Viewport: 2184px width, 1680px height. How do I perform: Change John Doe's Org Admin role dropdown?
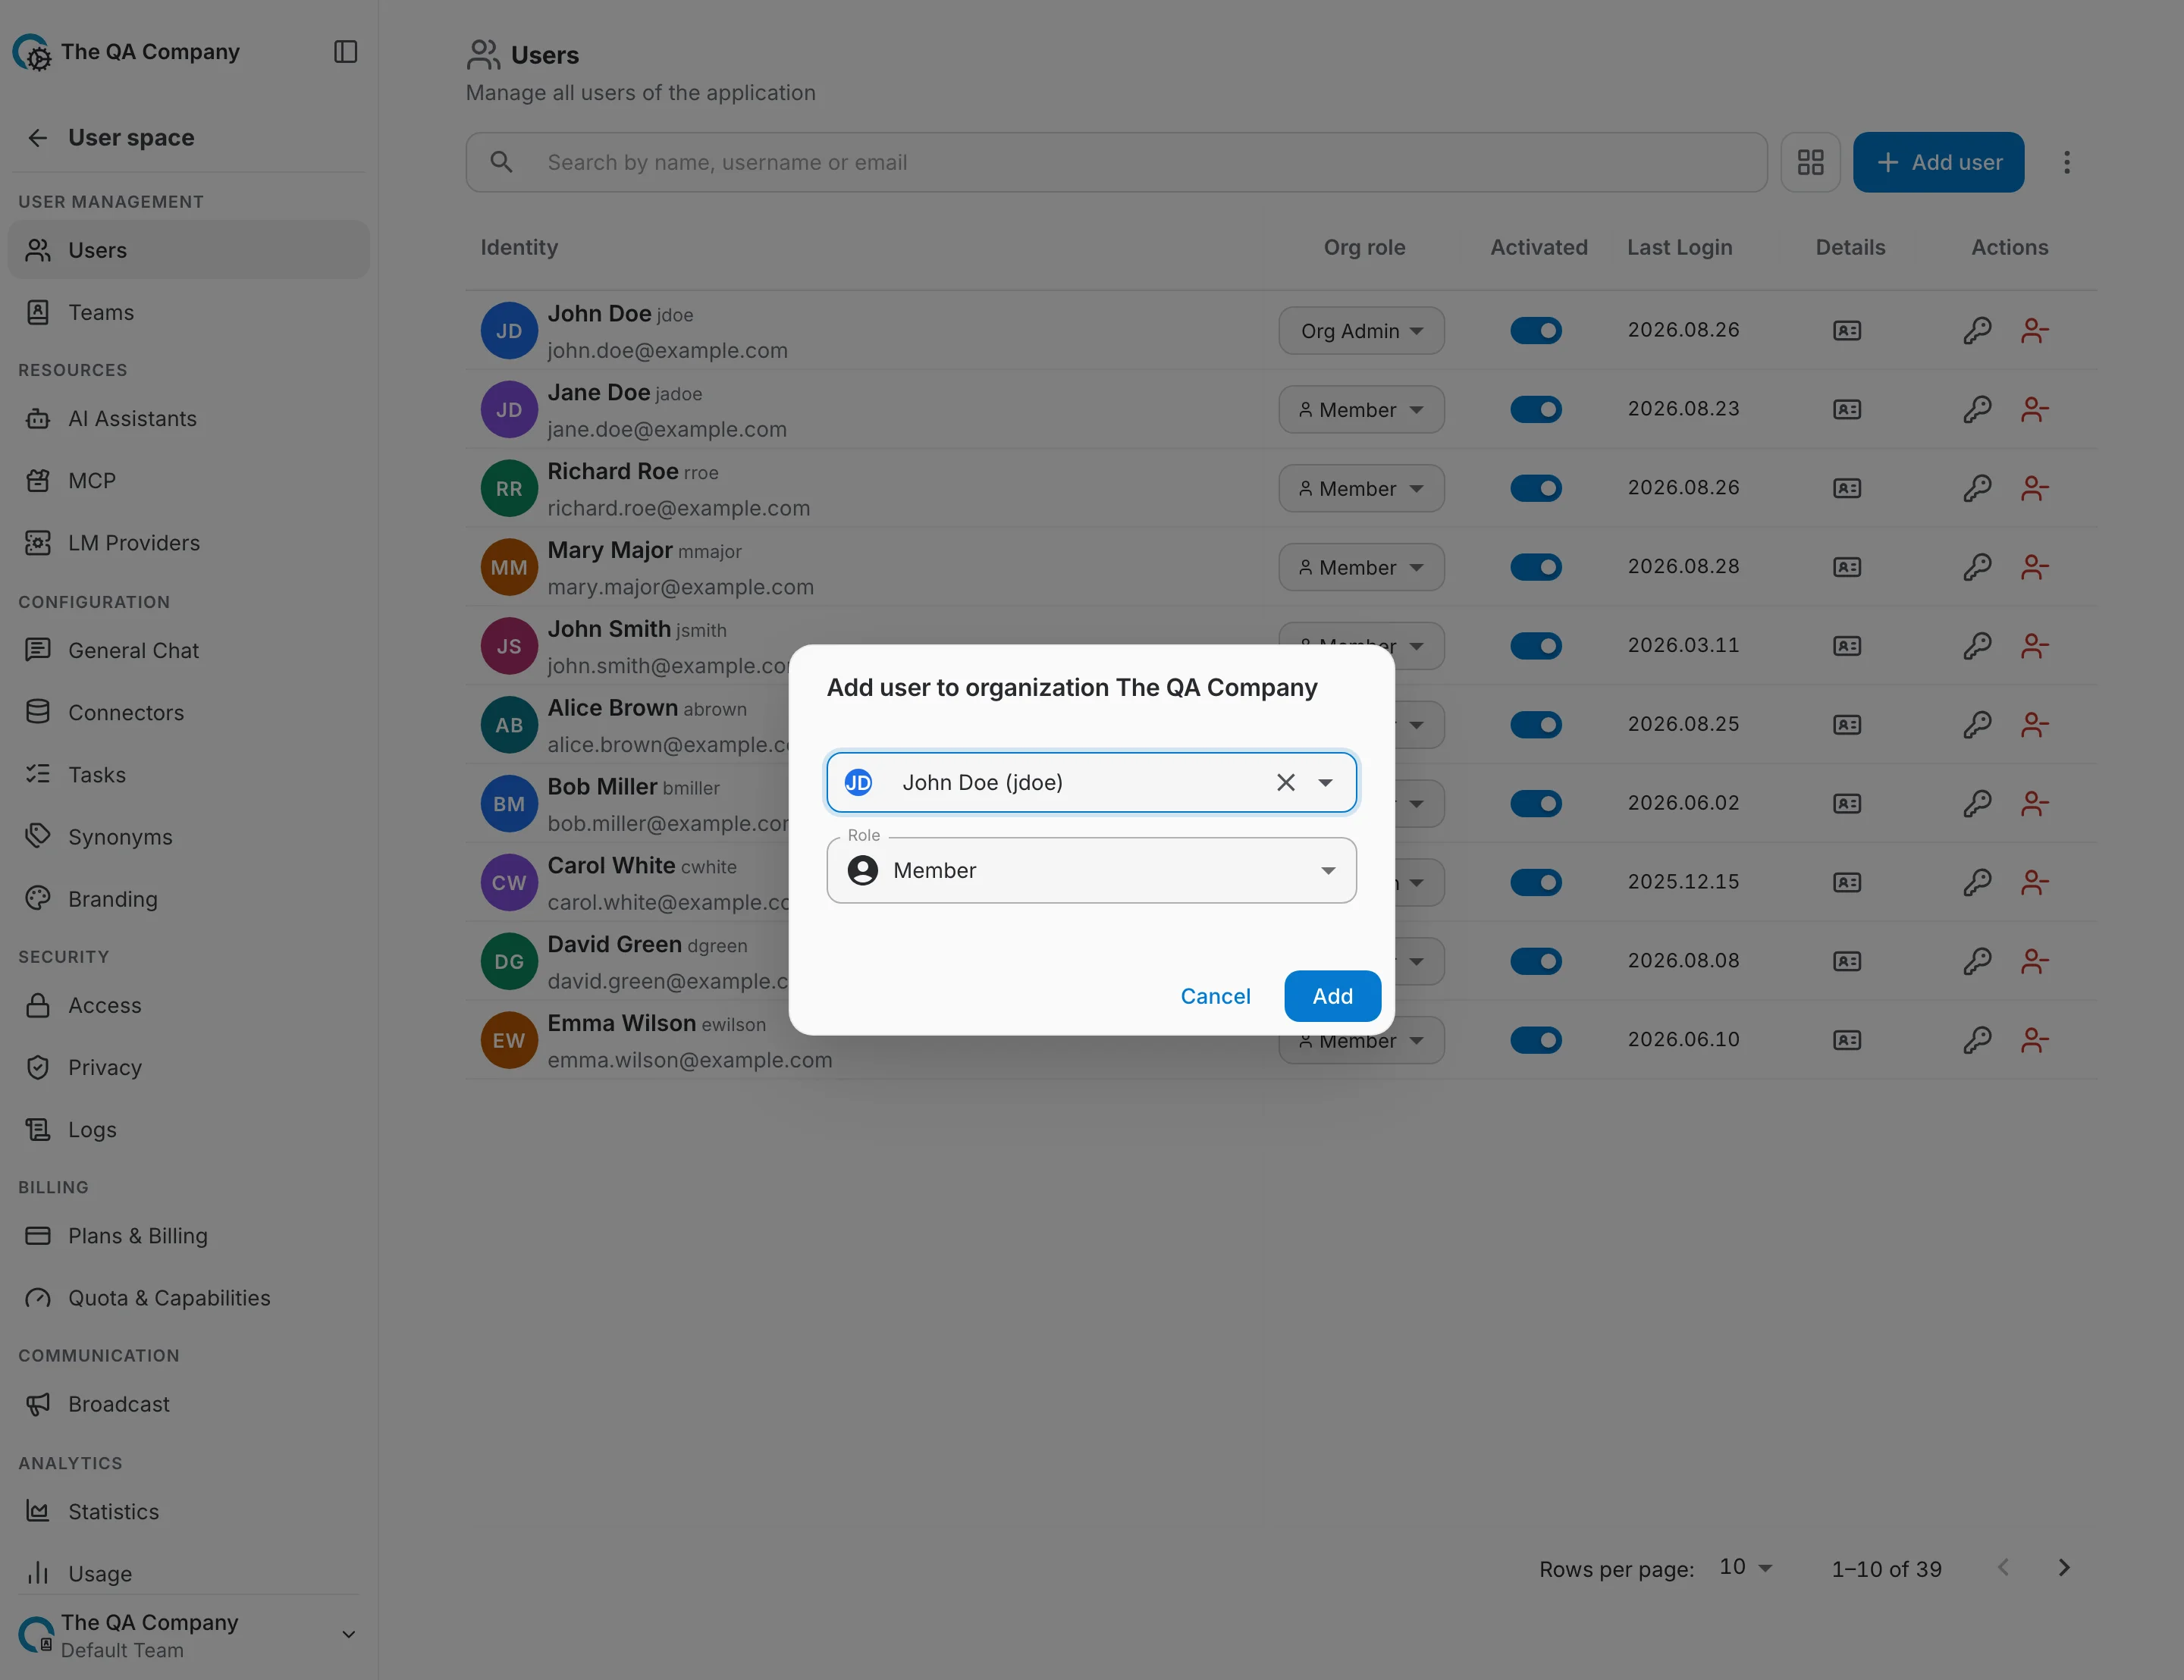click(x=1360, y=331)
